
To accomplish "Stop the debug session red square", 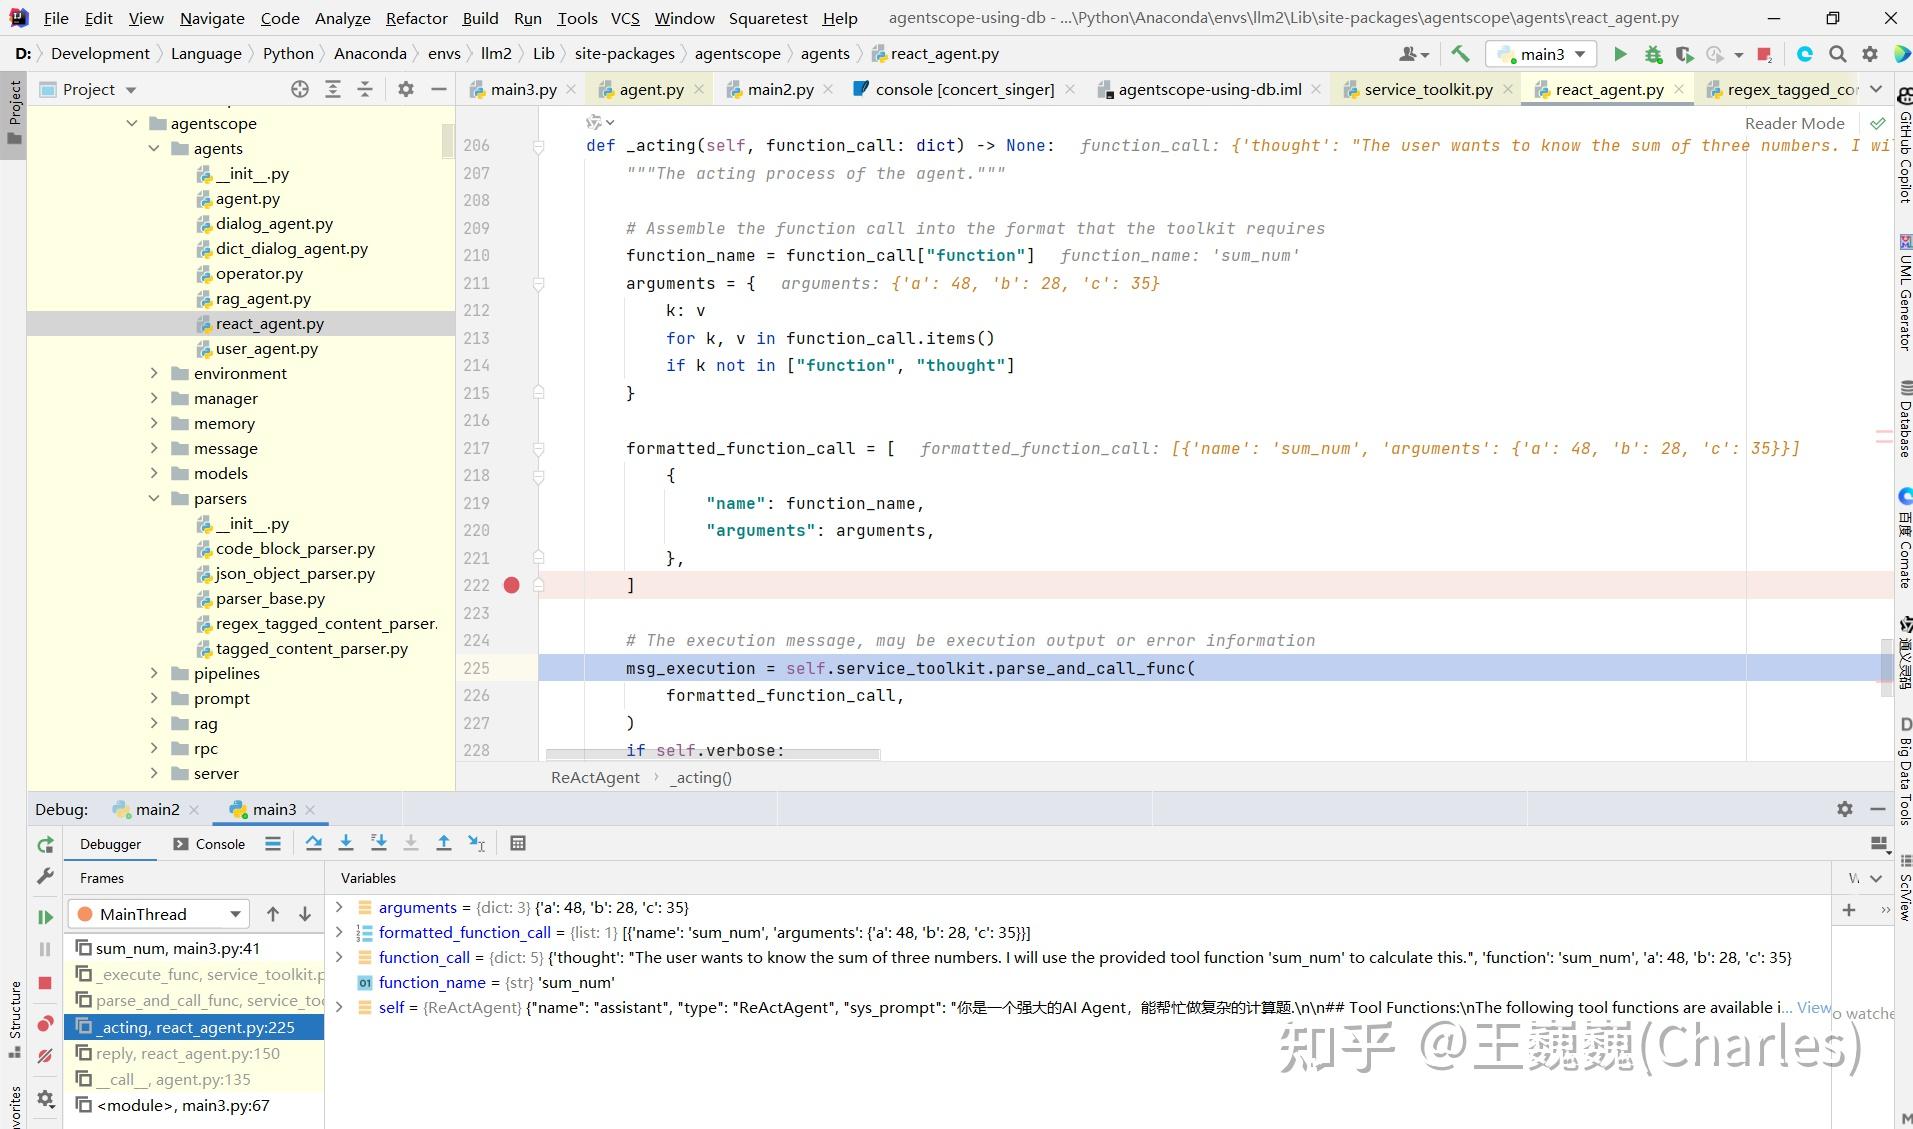I will [x=45, y=983].
